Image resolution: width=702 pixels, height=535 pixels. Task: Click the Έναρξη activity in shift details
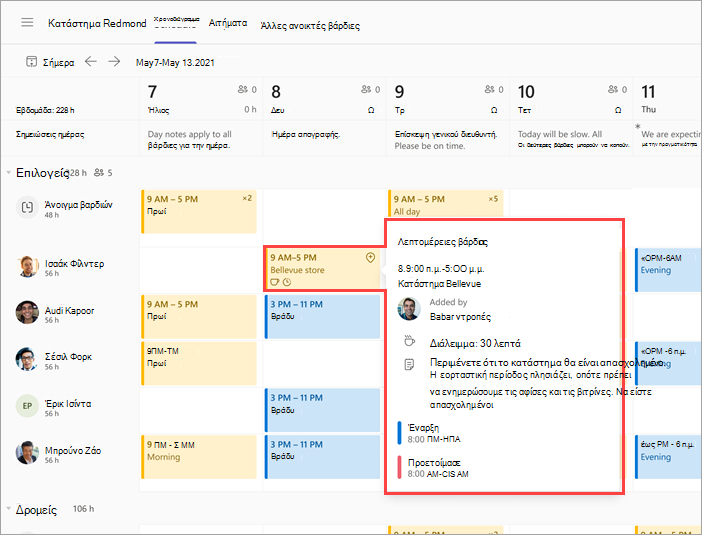(428, 433)
